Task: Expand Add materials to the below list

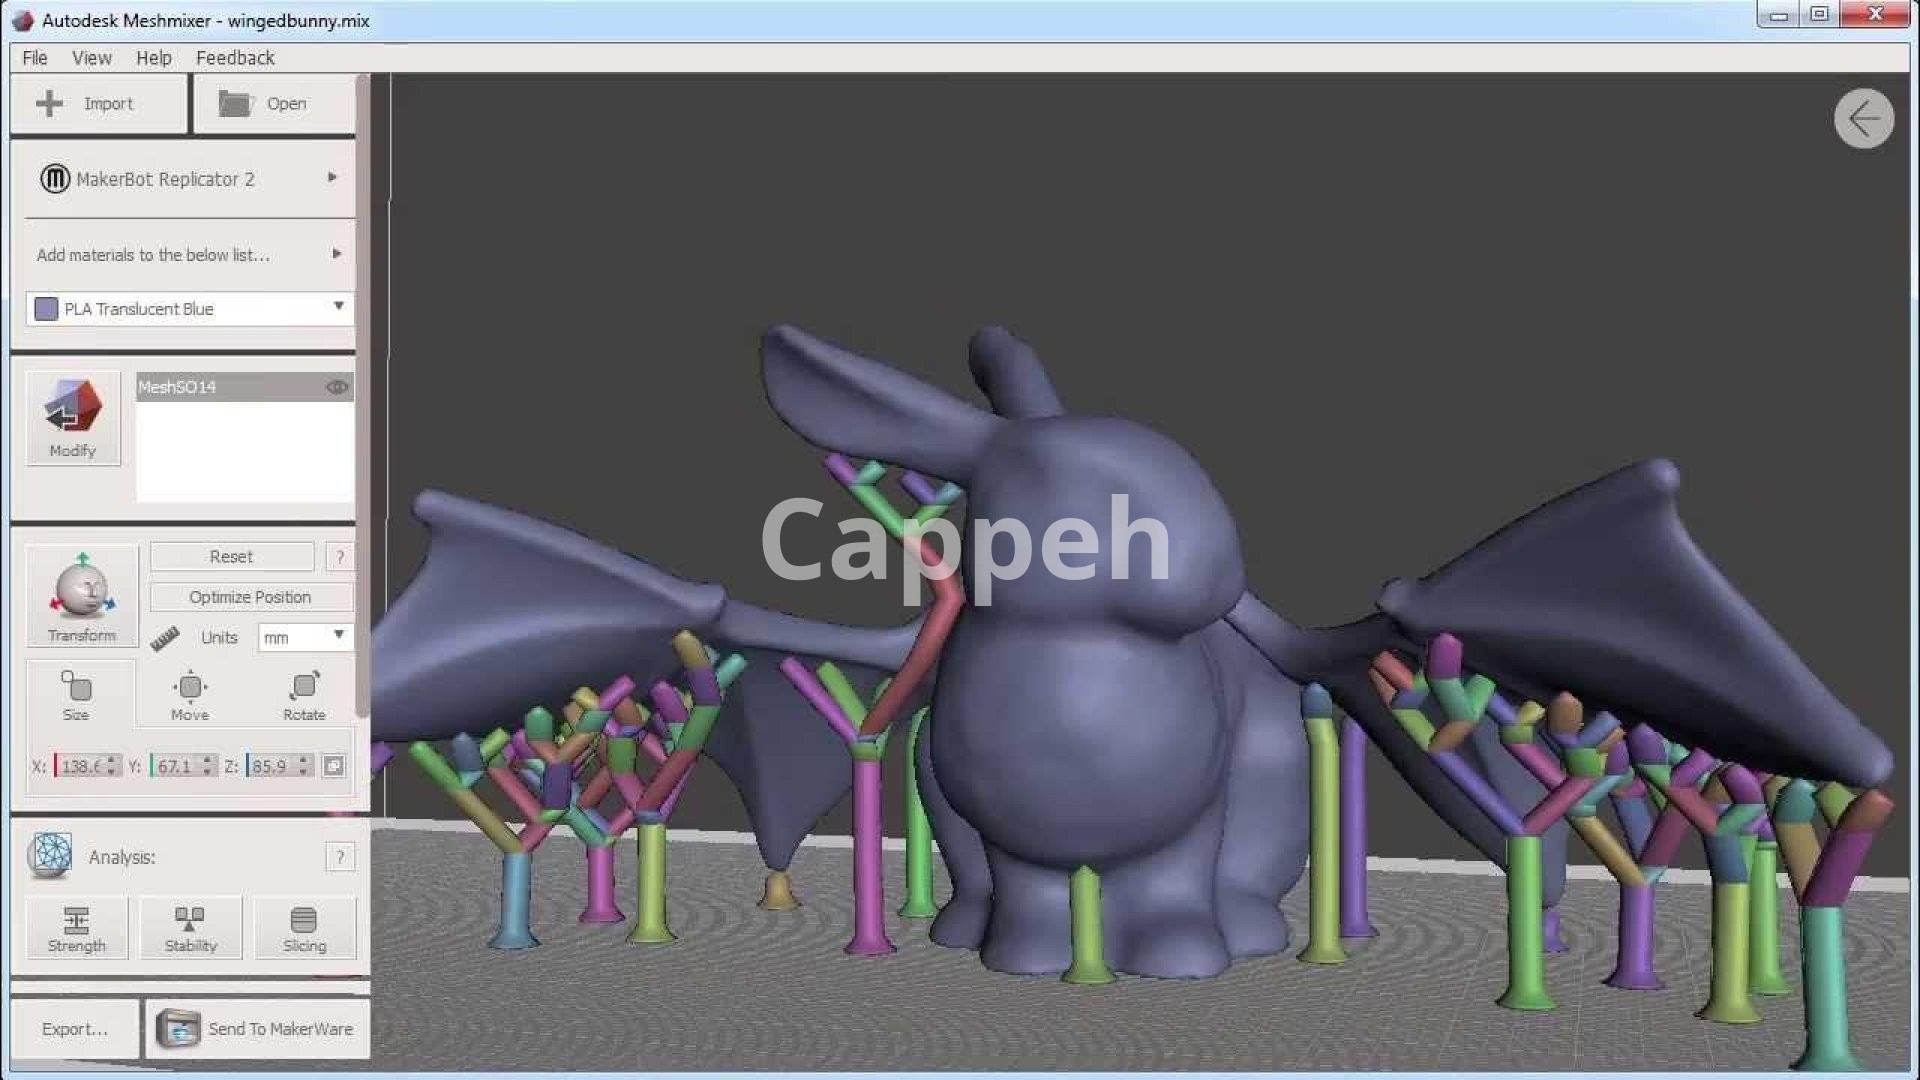Action: pos(336,254)
